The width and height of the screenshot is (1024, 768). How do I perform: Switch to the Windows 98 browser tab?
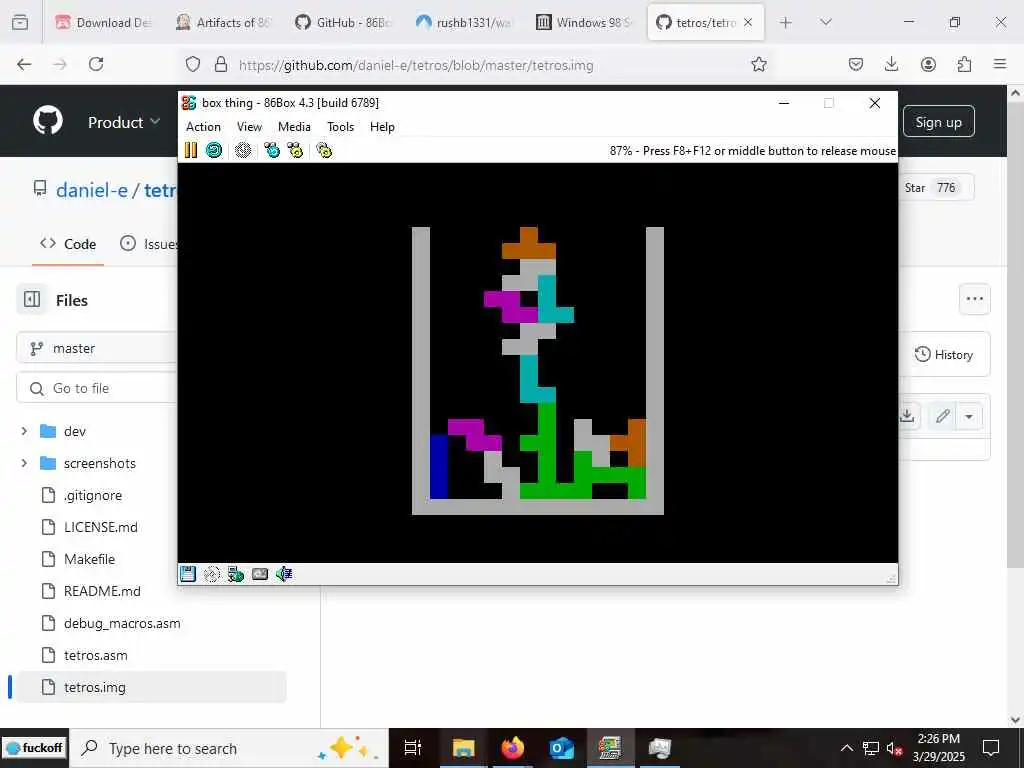(x=584, y=22)
